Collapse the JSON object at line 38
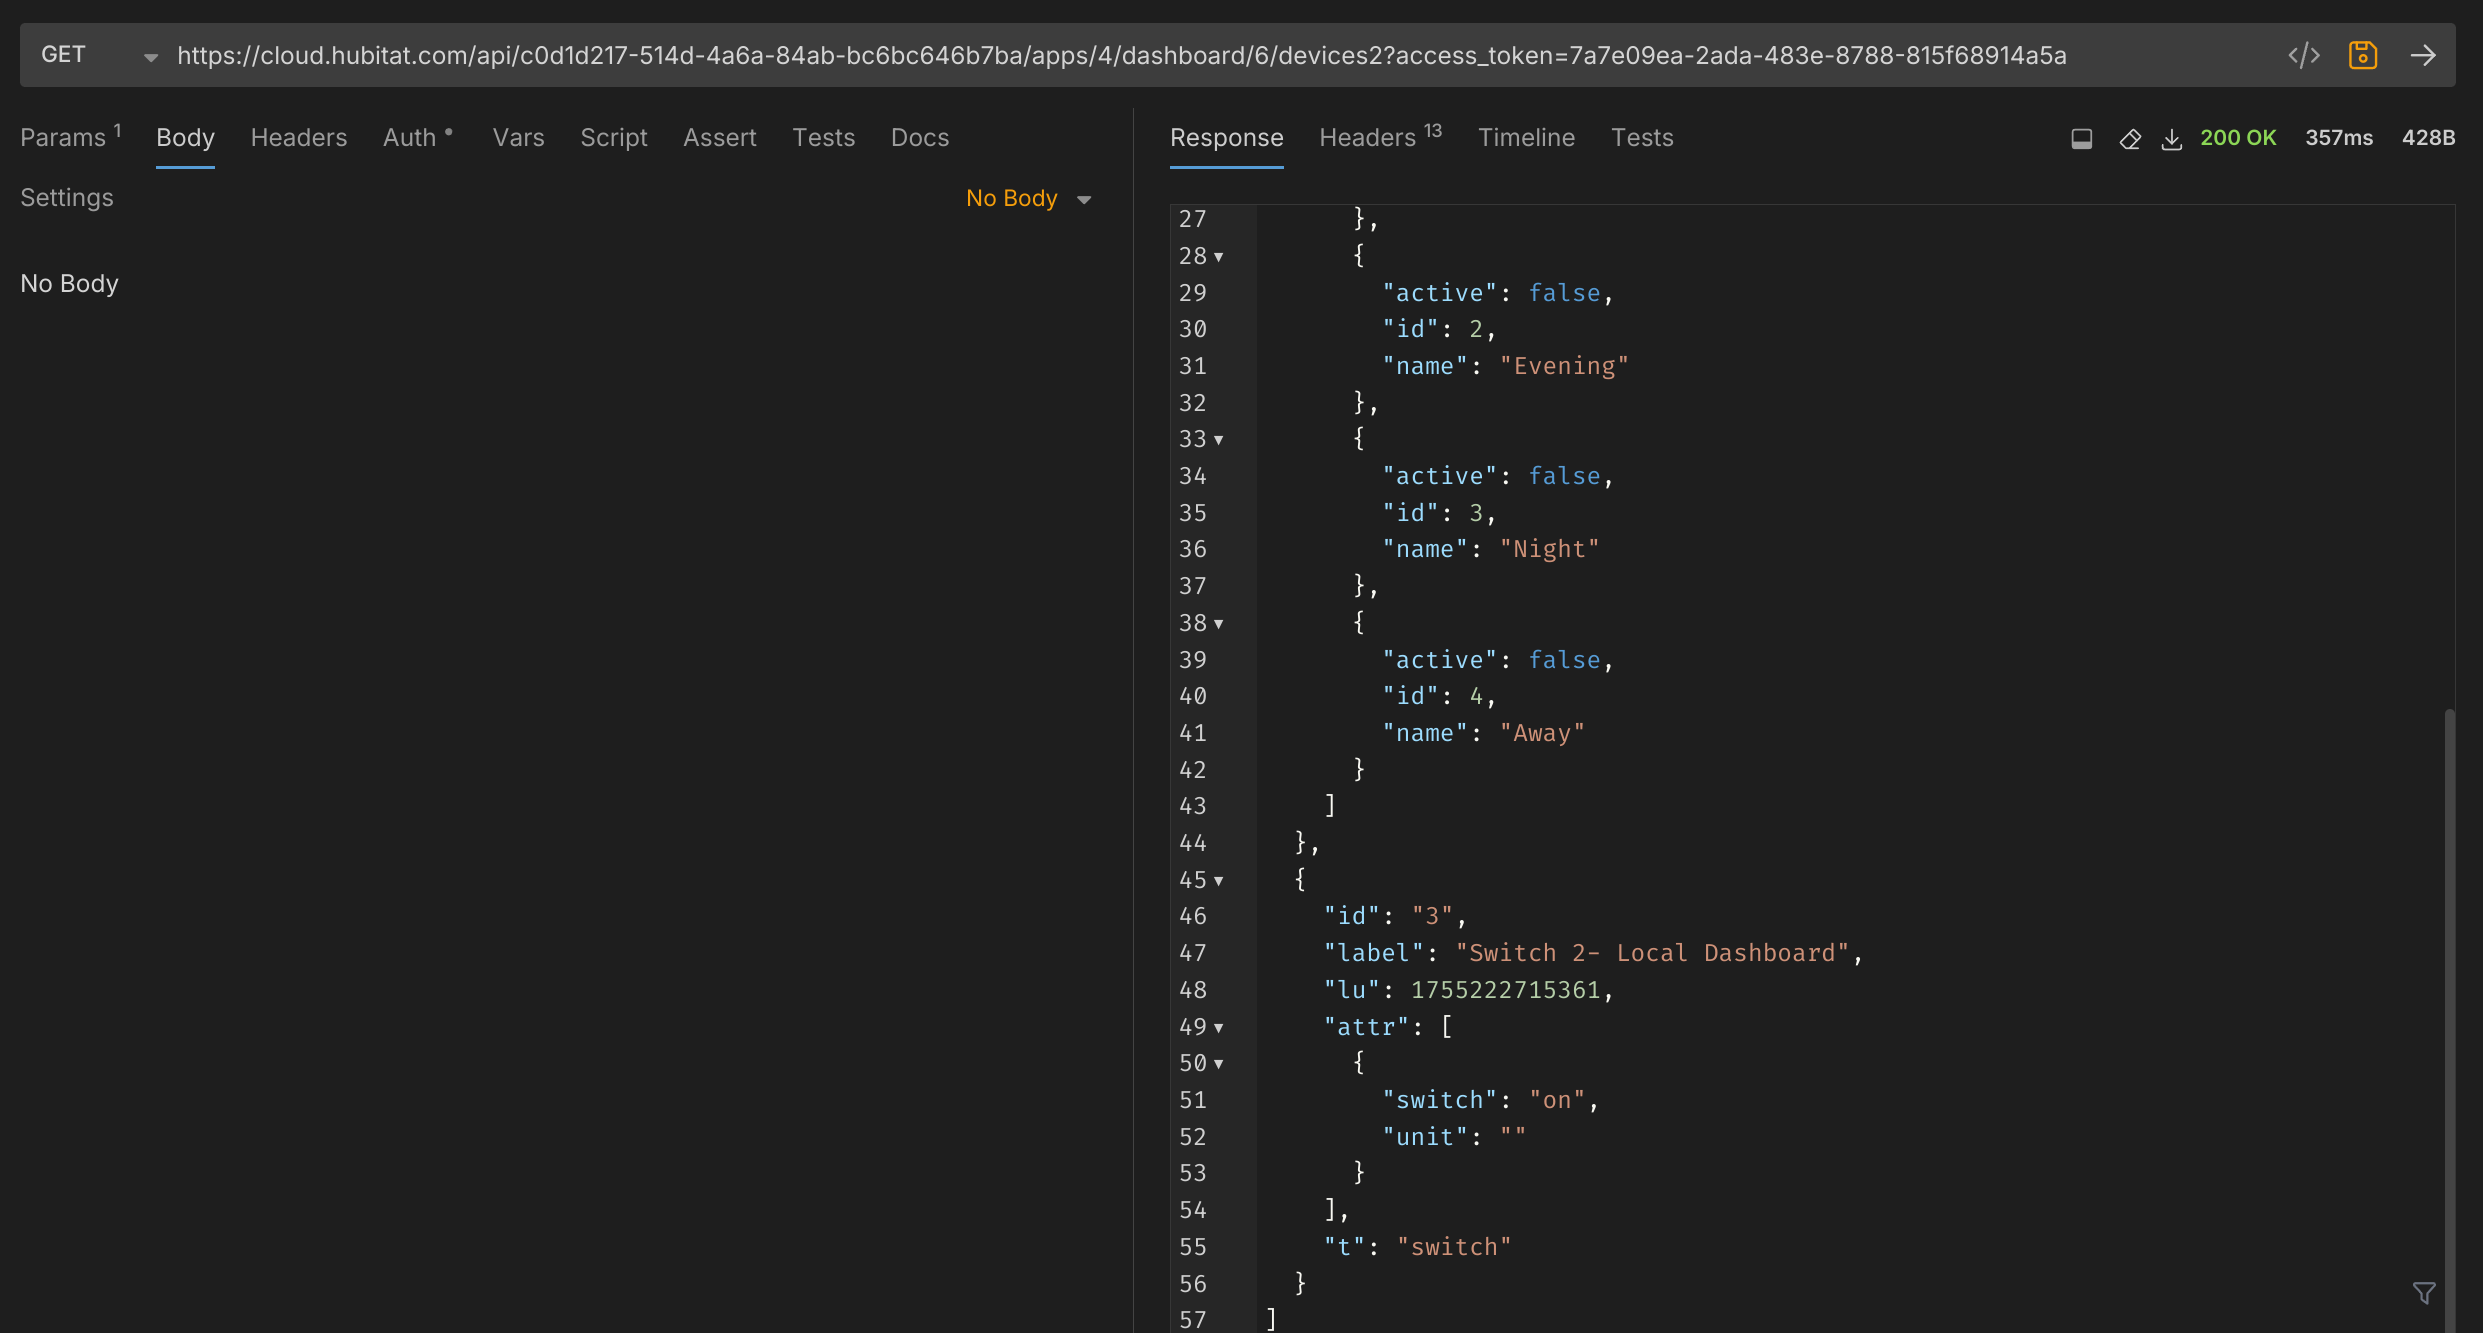Viewport: 2483px width, 1333px height. click(x=1218, y=624)
